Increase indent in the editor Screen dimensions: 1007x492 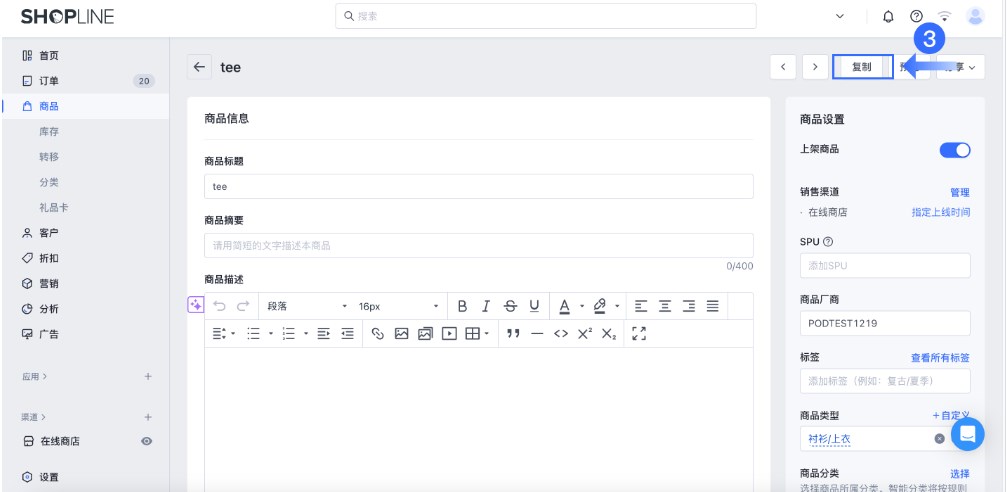(324, 334)
